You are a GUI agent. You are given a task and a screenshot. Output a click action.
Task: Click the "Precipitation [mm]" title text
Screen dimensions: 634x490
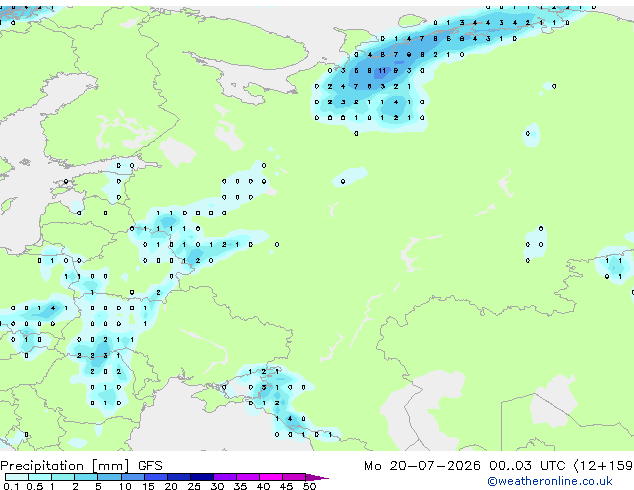click(65, 466)
